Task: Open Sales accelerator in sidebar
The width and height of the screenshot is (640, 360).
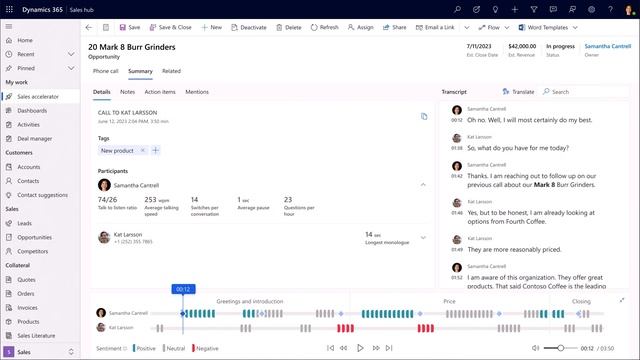Action: (40, 96)
